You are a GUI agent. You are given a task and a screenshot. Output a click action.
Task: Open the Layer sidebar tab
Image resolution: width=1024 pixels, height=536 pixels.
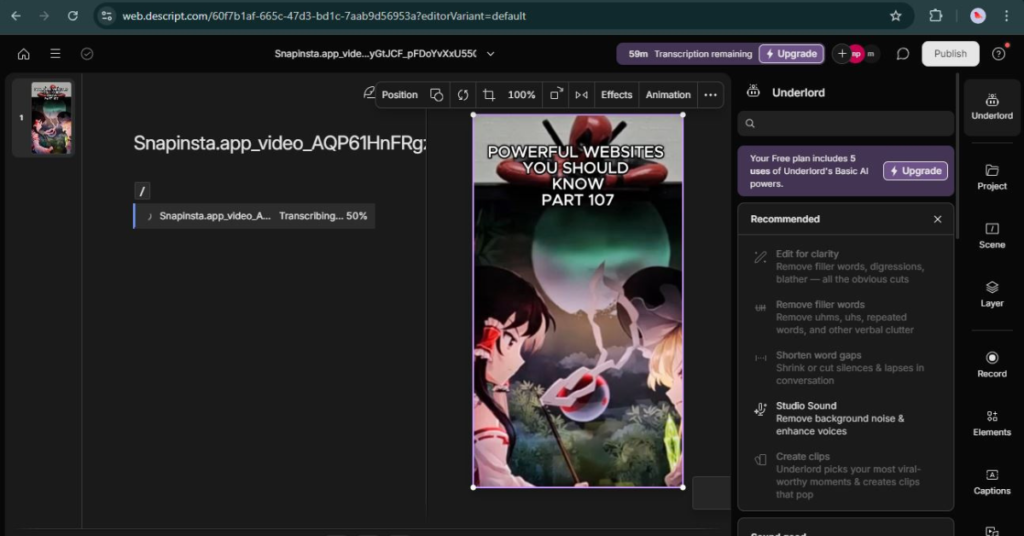(x=991, y=294)
